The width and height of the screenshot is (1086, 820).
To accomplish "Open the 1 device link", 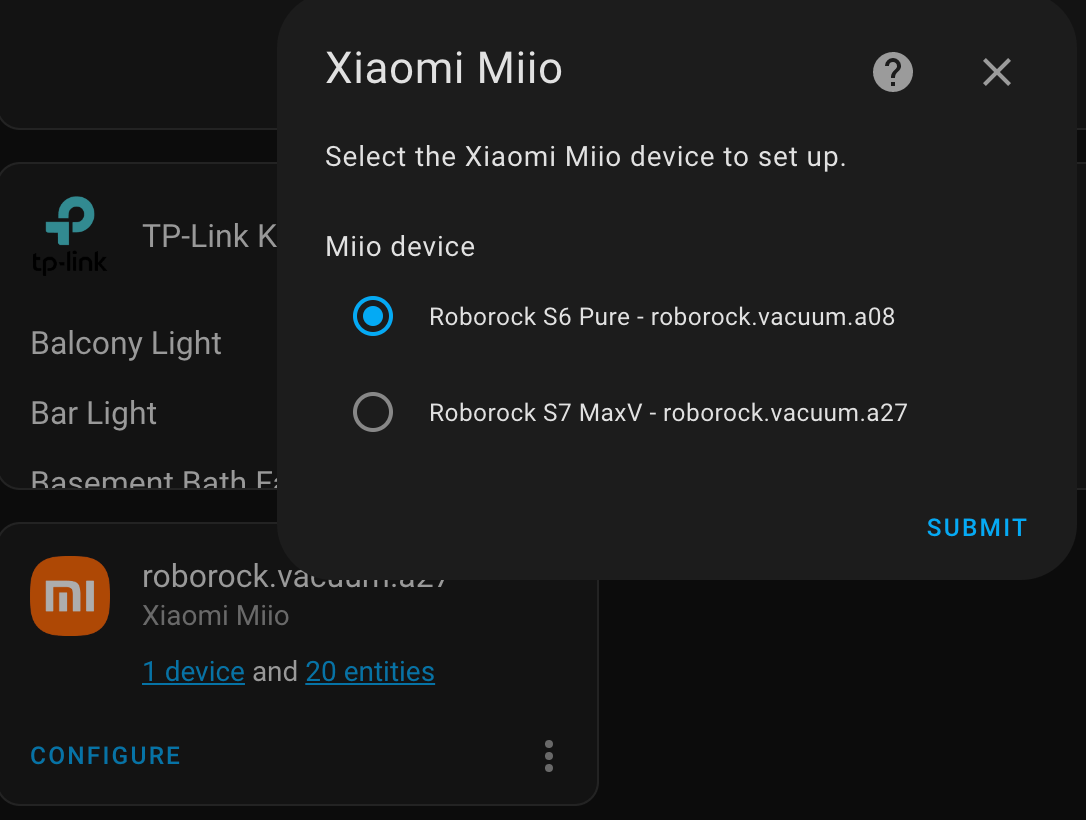I will 193,671.
